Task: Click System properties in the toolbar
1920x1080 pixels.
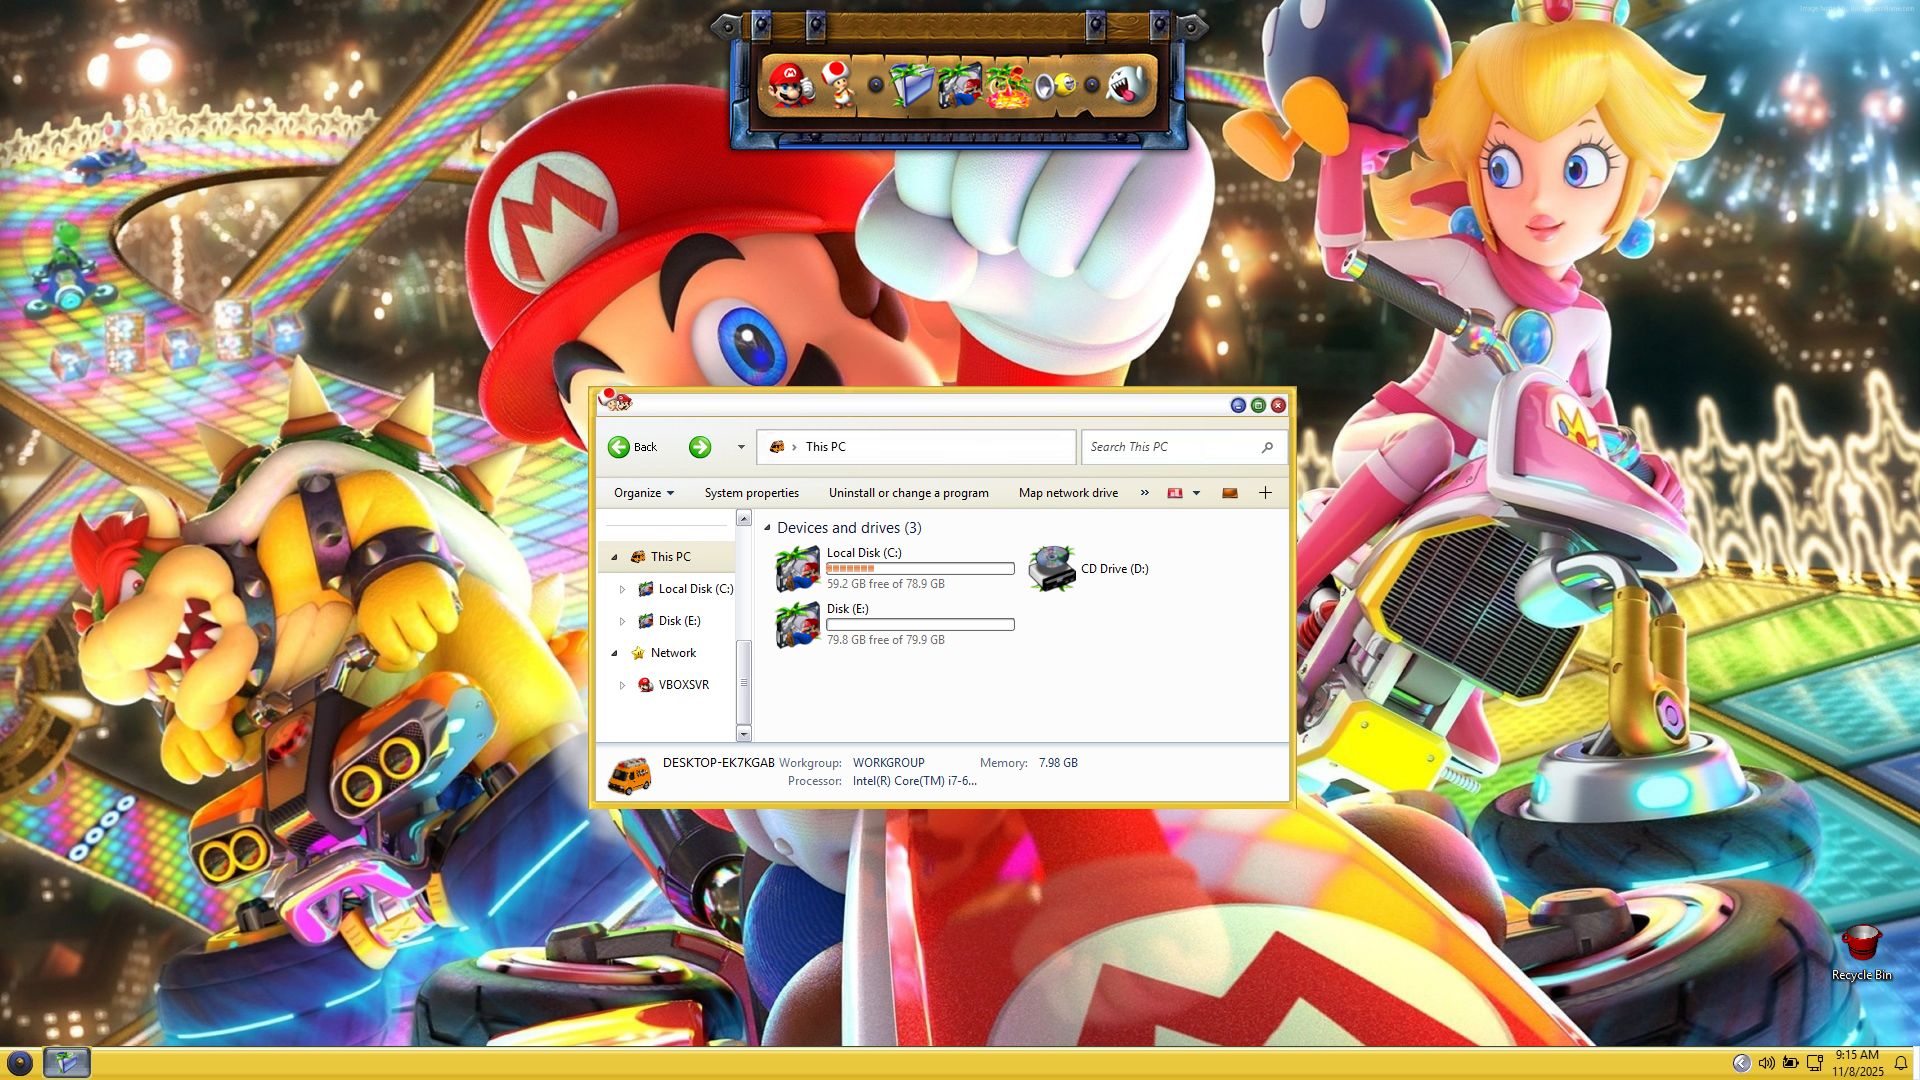Action: coord(751,493)
